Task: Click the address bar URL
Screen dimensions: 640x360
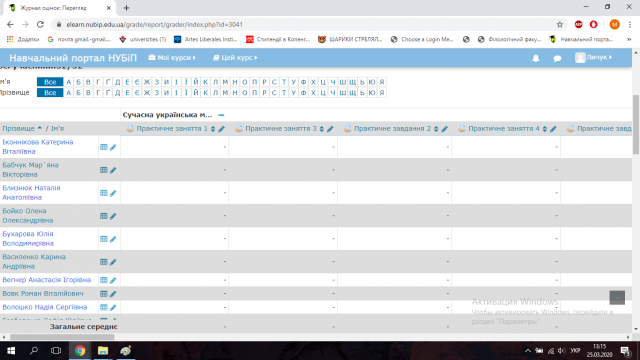Action: (155, 24)
